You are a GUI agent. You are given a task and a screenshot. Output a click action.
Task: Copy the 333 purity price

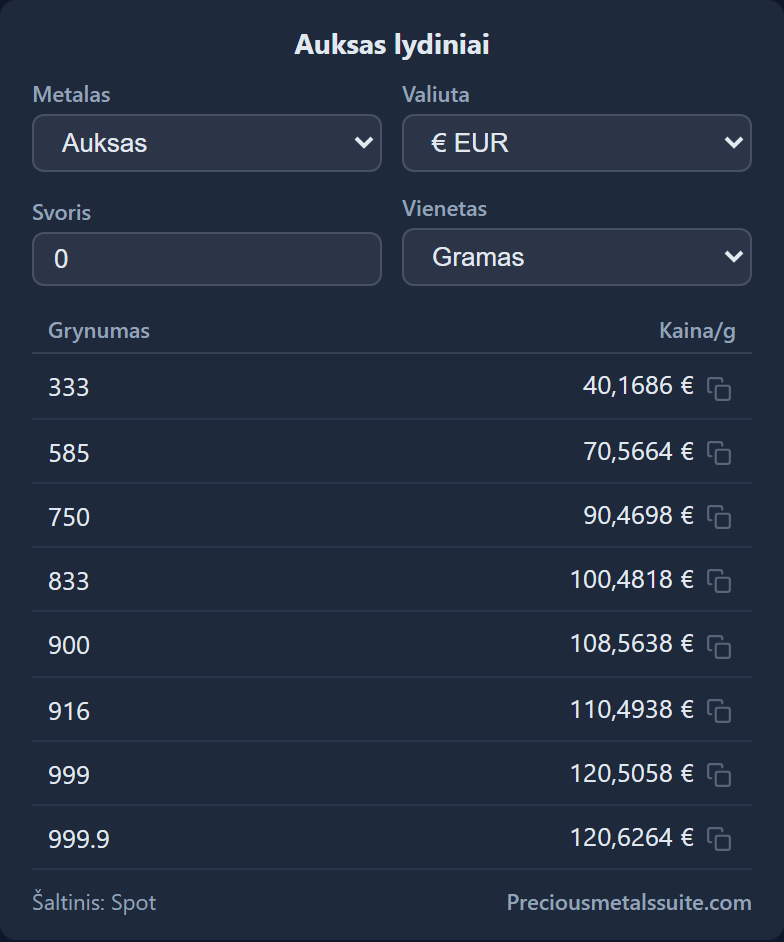[719, 389]
